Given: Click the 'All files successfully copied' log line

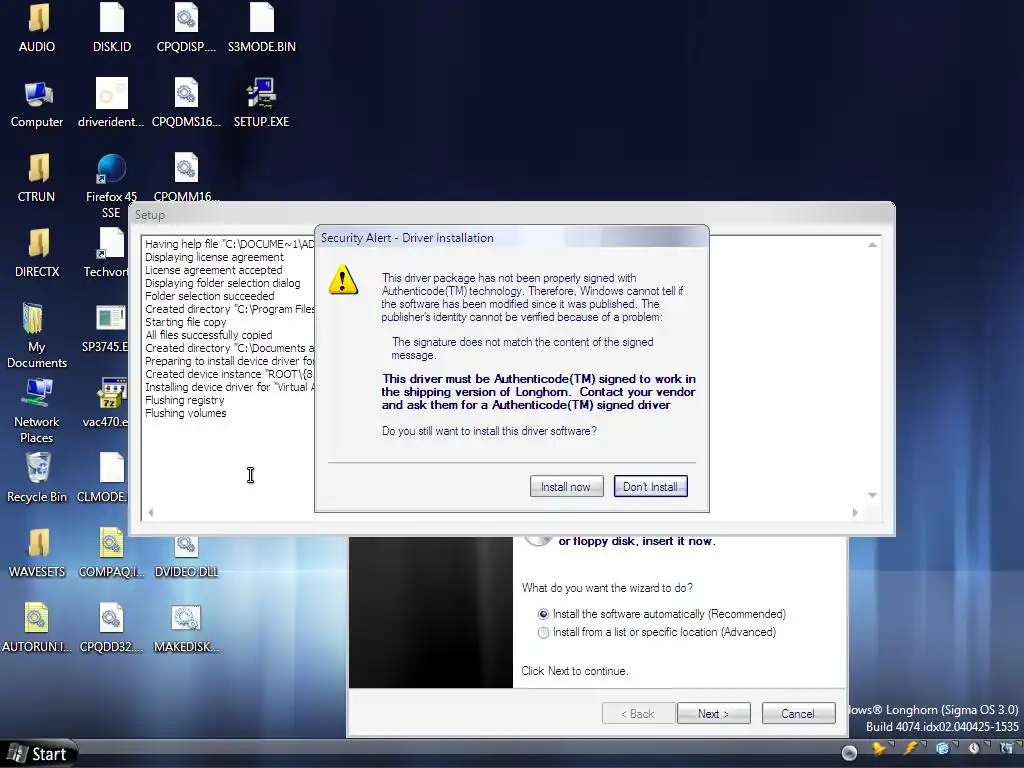Looking at the screenshot, I should tap(208, 334).
